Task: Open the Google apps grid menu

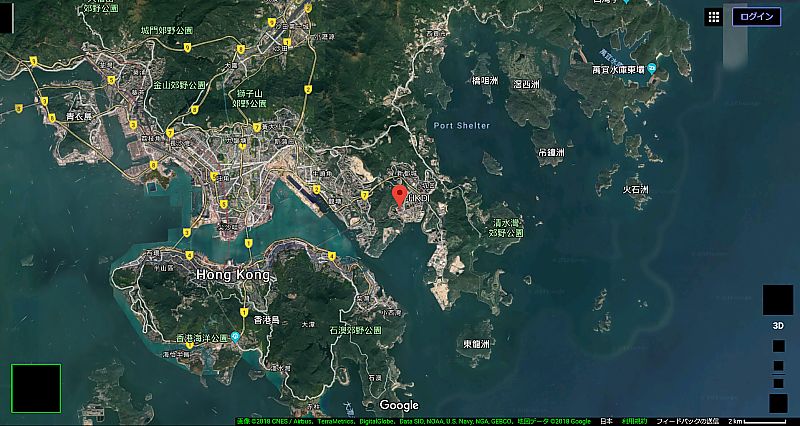Action: point(713,17)
